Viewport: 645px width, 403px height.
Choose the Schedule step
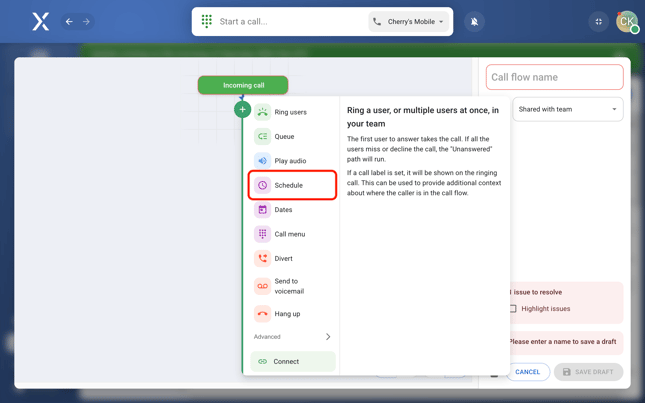(292, 185)
